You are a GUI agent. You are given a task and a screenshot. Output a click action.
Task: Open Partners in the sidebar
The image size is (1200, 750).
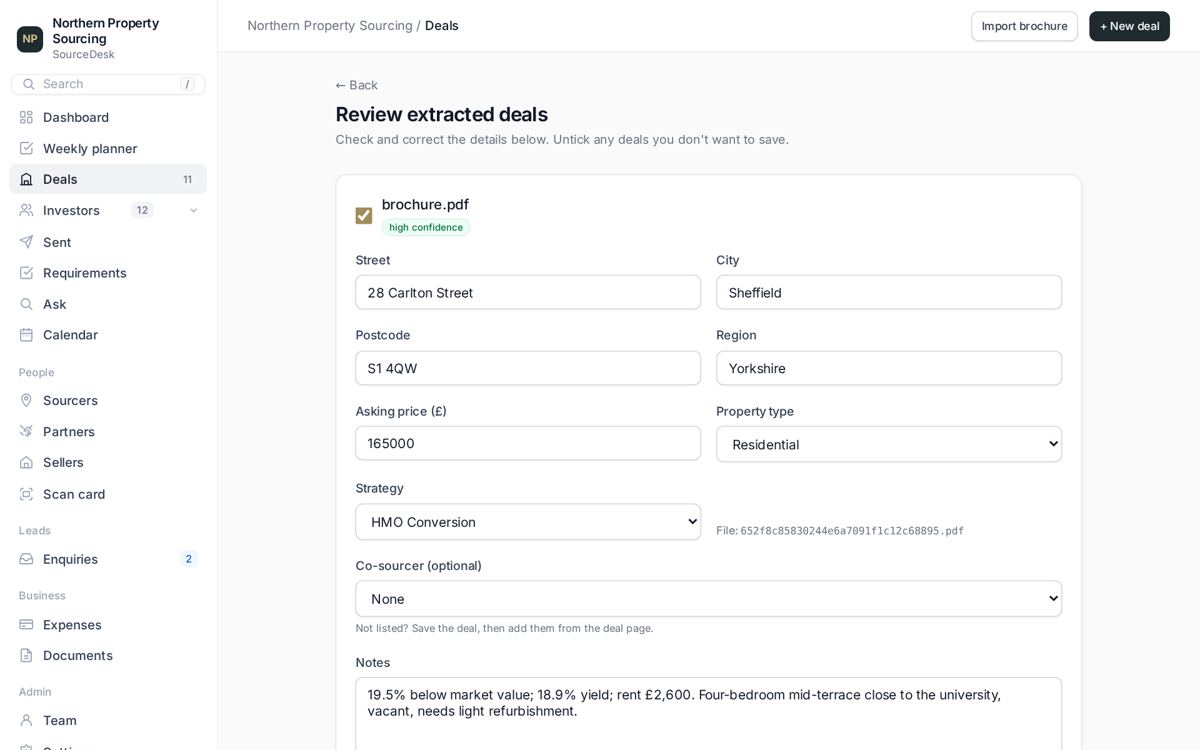point(108,431)
